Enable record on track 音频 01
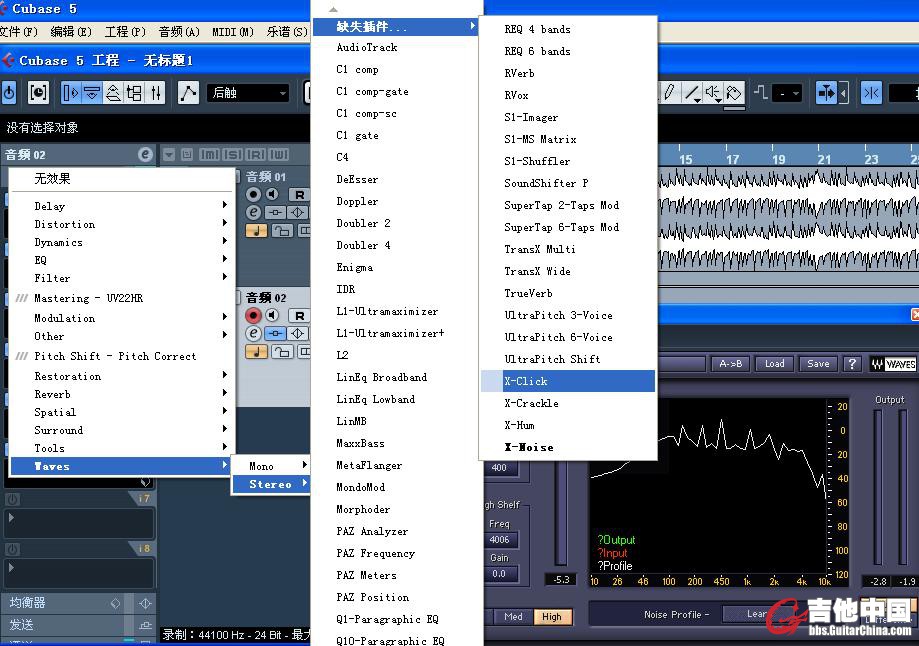Image resolution: width=919 pixels, height=646 pixels. (x=253, y=195)
